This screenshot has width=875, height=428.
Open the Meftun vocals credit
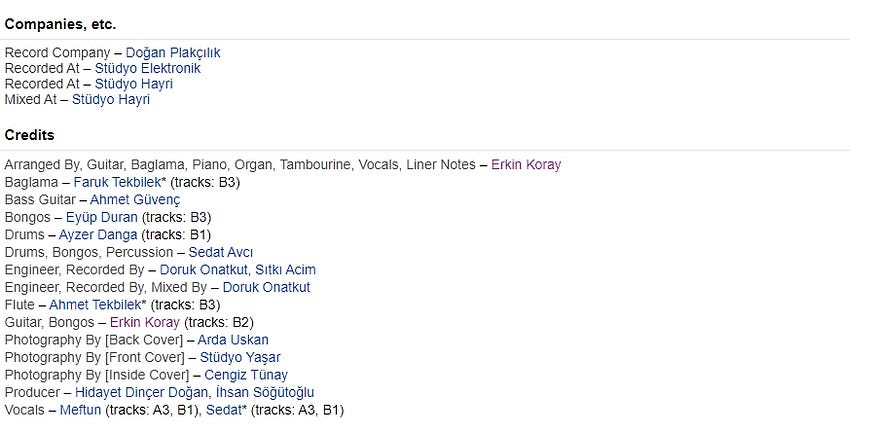click(x=80, y=410)
